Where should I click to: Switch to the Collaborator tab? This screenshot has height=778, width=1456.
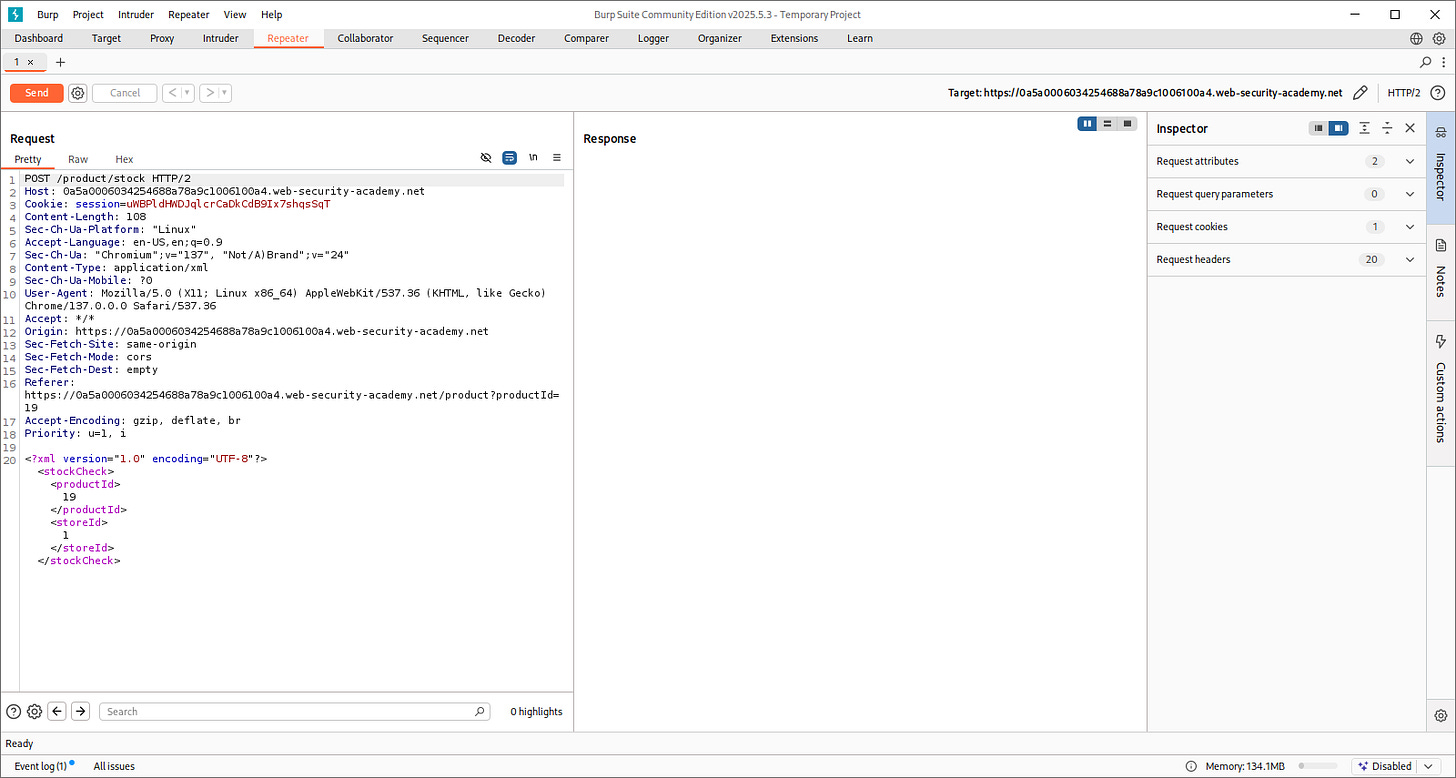pyautogui.click(x=365, y=38)
